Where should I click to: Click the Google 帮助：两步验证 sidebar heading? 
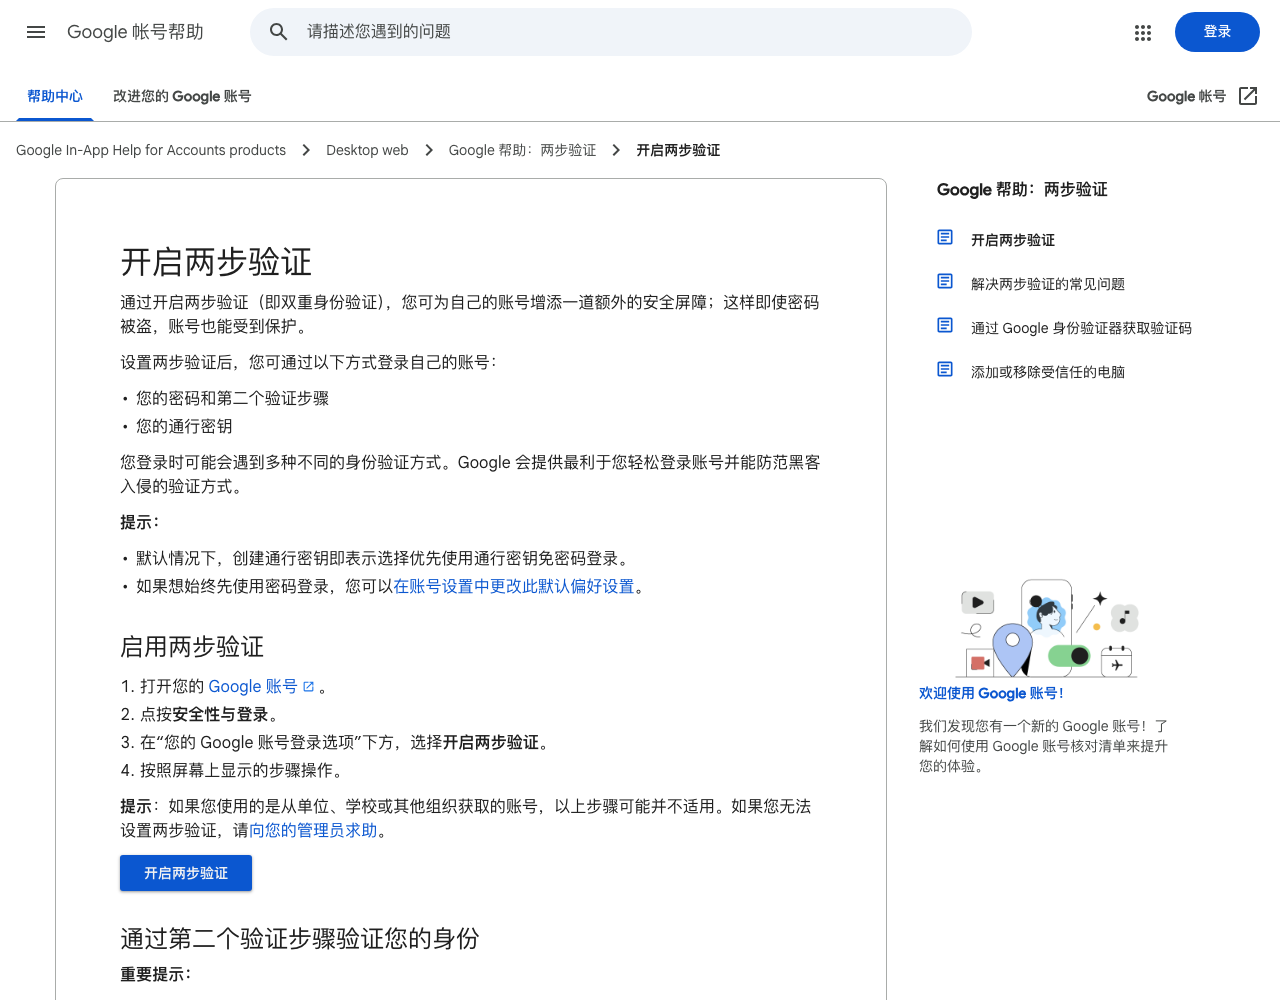pos(1022,189)
